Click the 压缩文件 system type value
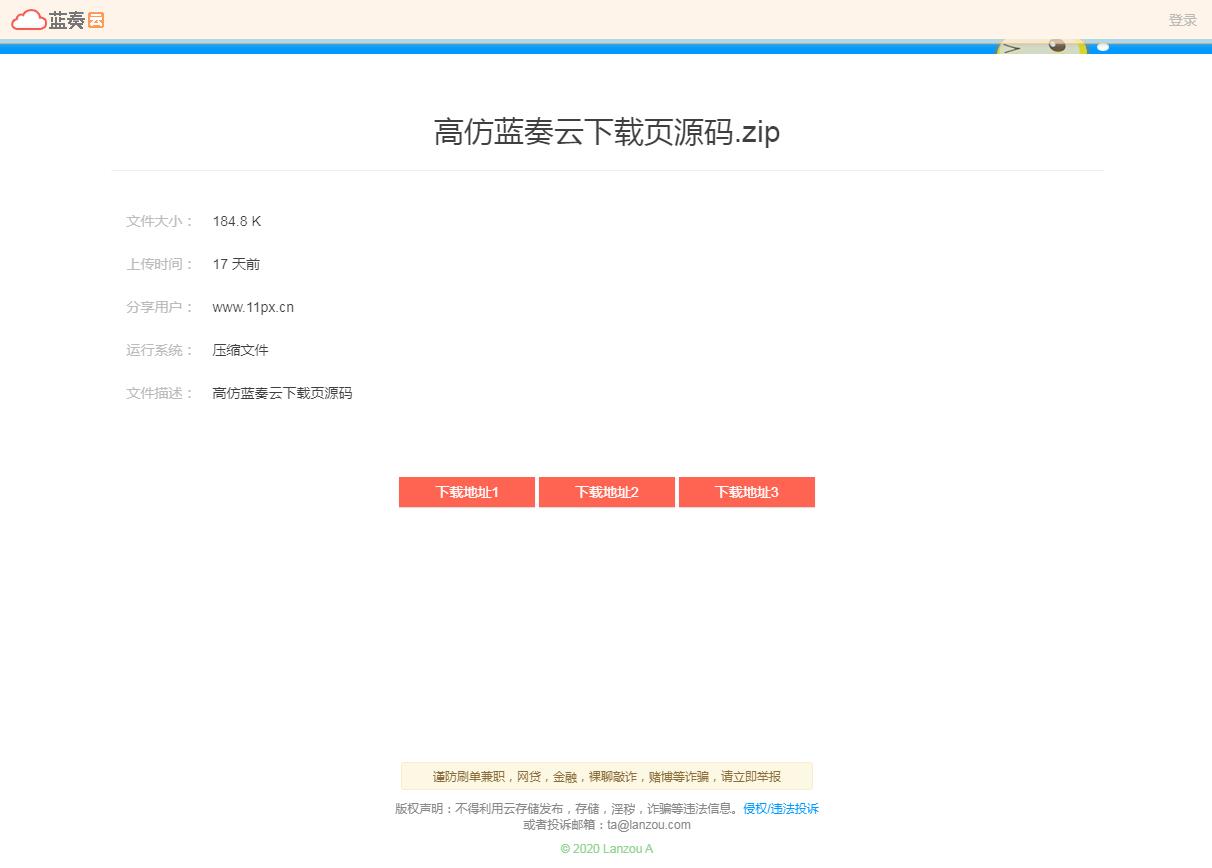This screenshot has height=868, width=1212. tap(240, 350)
